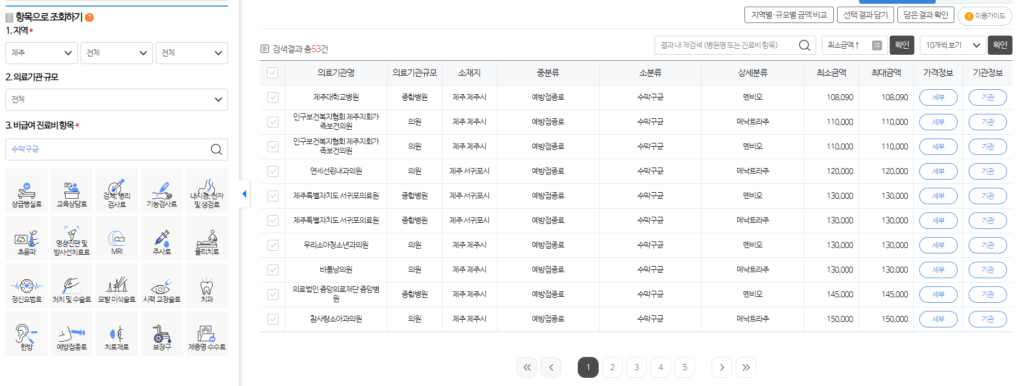Toggle checkbox for 참사랑소아과의원 row

[272, 319]
